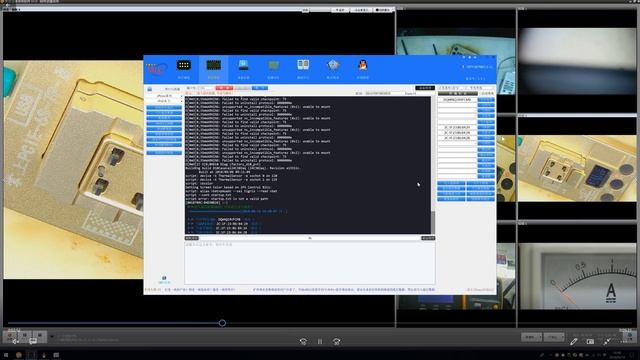Image resolution: width=640 pixels, height=360 pixels.
Task: Open the Windows Start button
Action: click(x=6, y=355)
